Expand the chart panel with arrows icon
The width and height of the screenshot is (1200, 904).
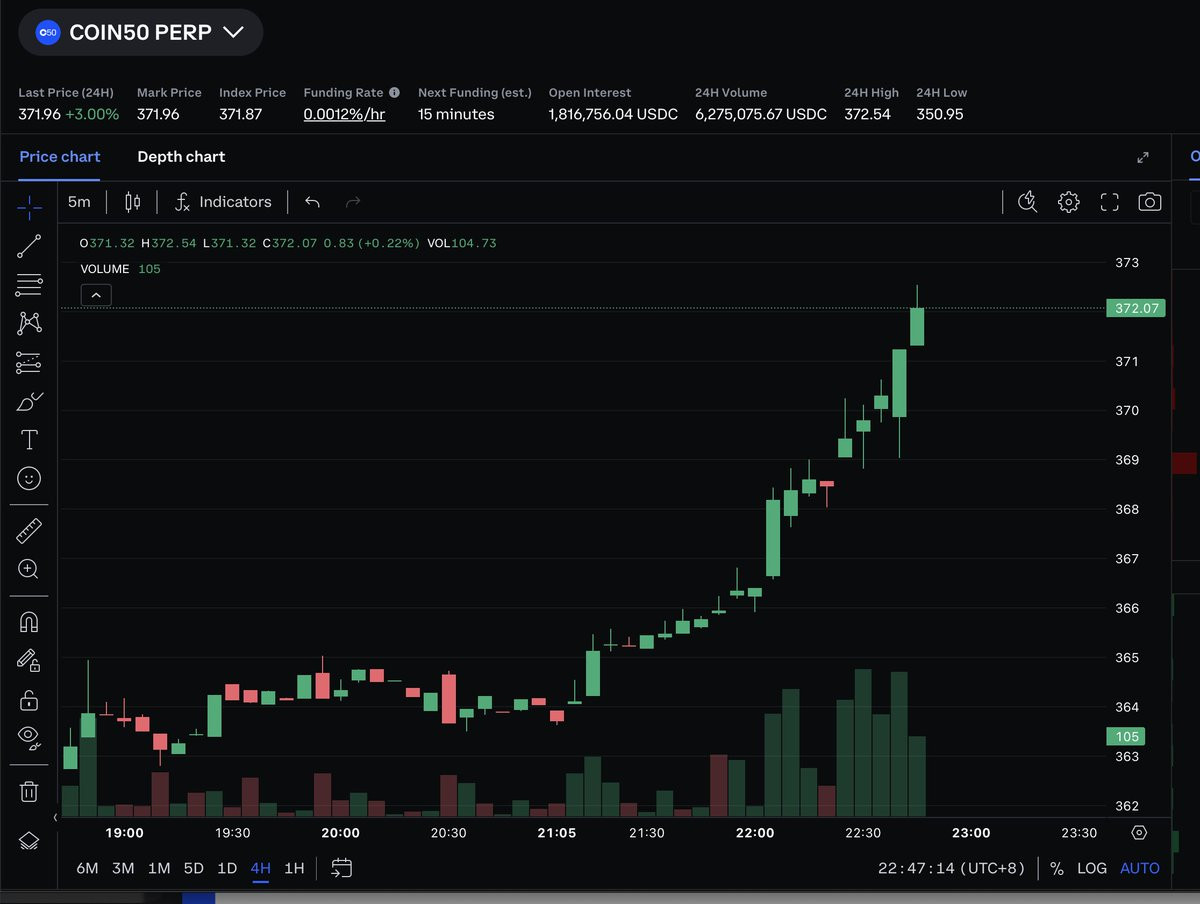coord(1143,157)
